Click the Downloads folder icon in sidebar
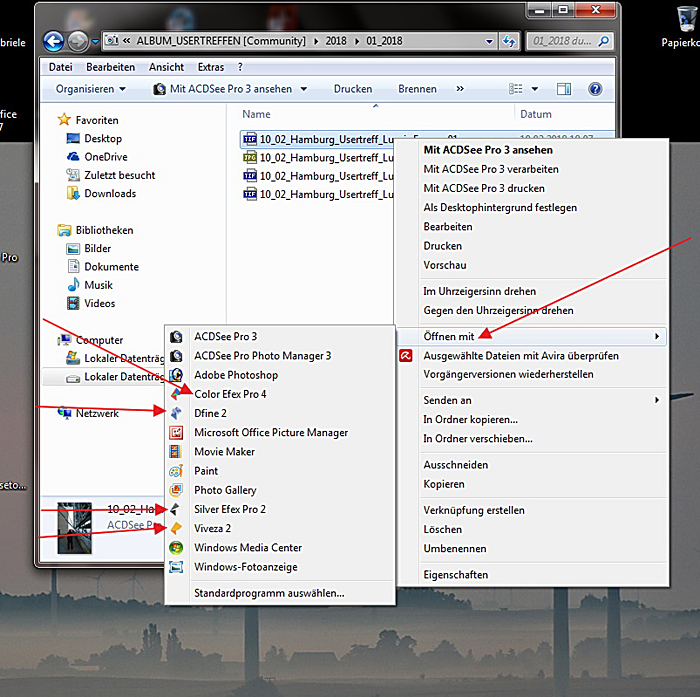This screenshot has height=697, width=700. [73, 193]
